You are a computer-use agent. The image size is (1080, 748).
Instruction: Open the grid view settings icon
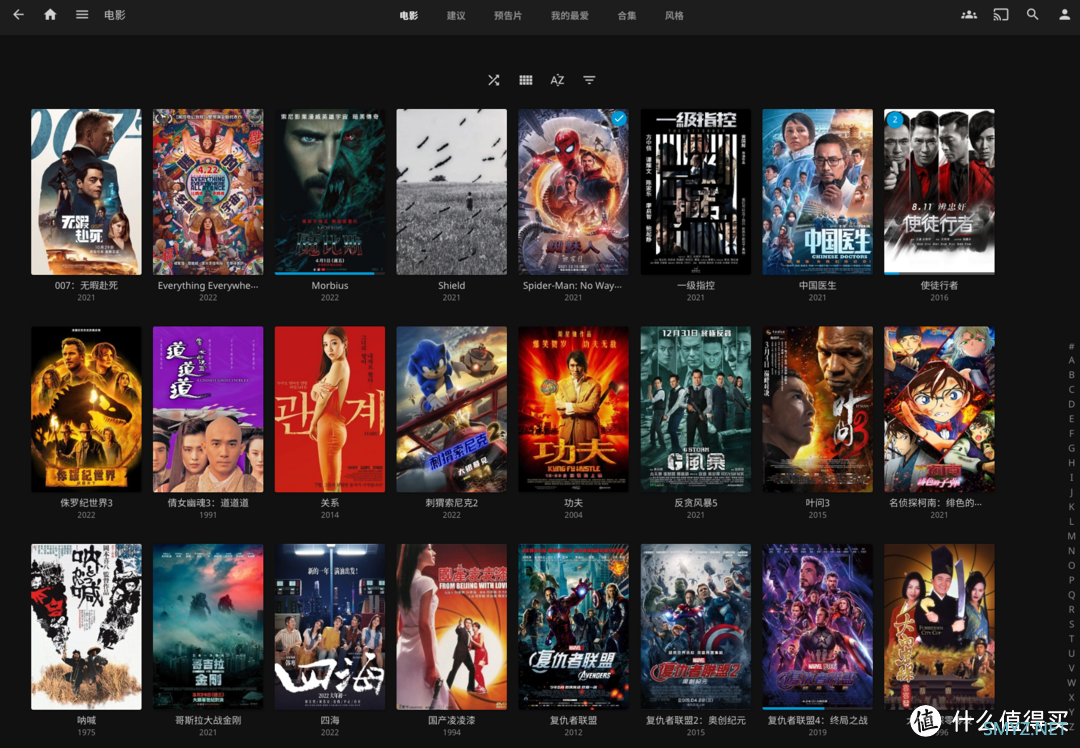tap(526, 80)
